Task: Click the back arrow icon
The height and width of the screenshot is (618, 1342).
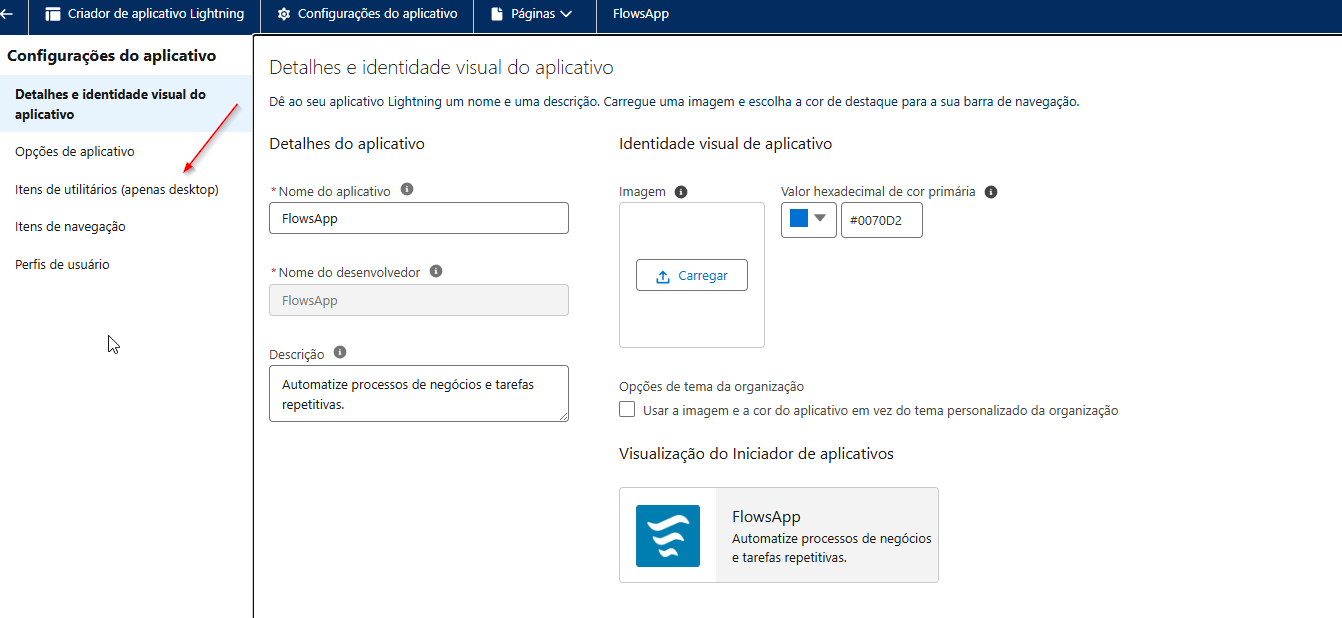Action: pyautogui.click(x=7, y=14)
